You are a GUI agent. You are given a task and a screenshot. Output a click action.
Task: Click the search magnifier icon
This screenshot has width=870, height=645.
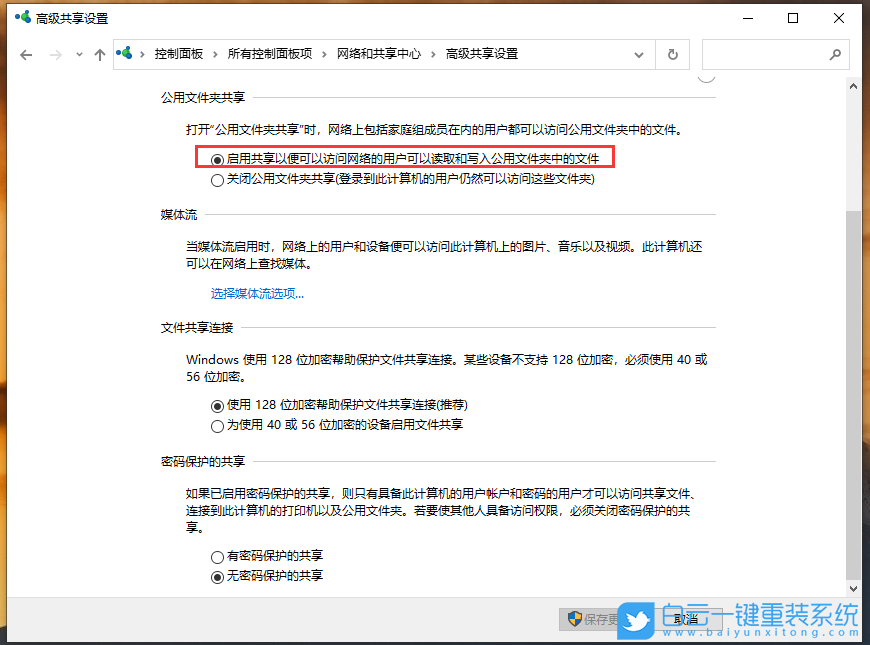click(x=835, y=54)
